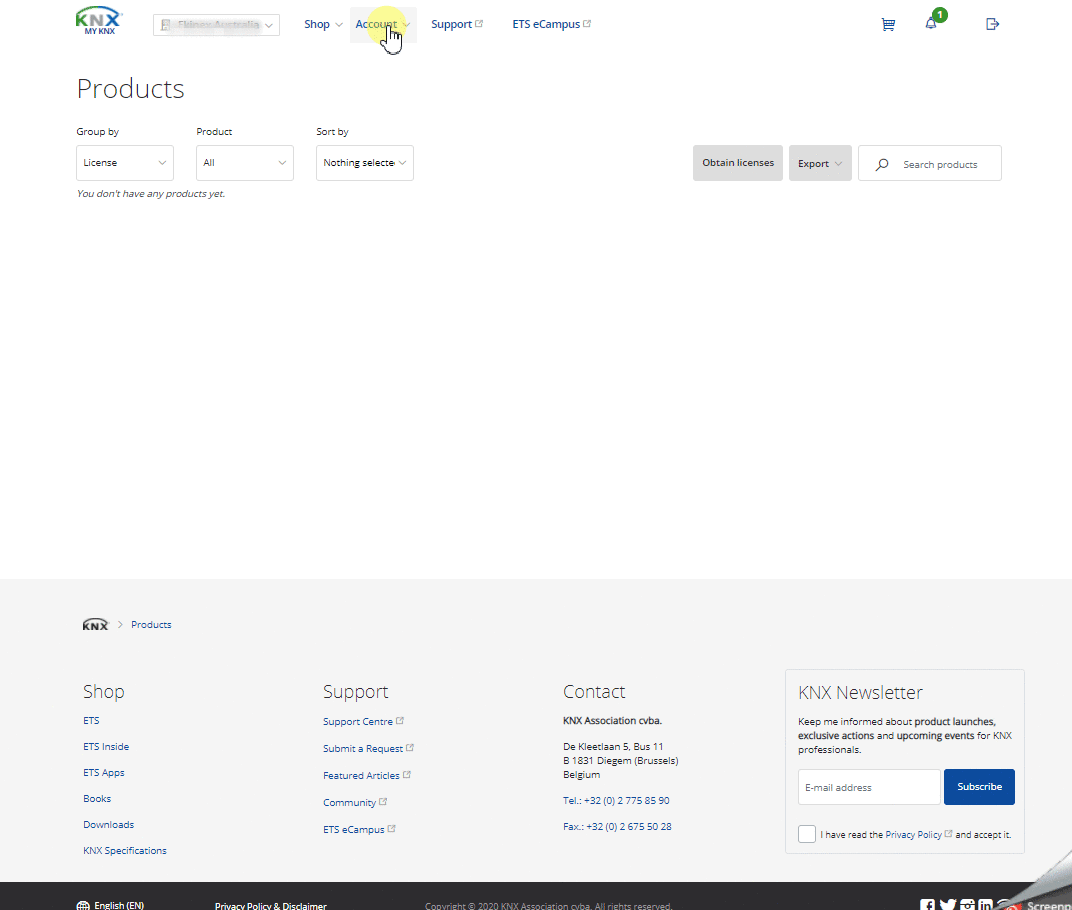Open the Twitter social icon
This screenshot has height=910, width=1072.
pos(948,905)
